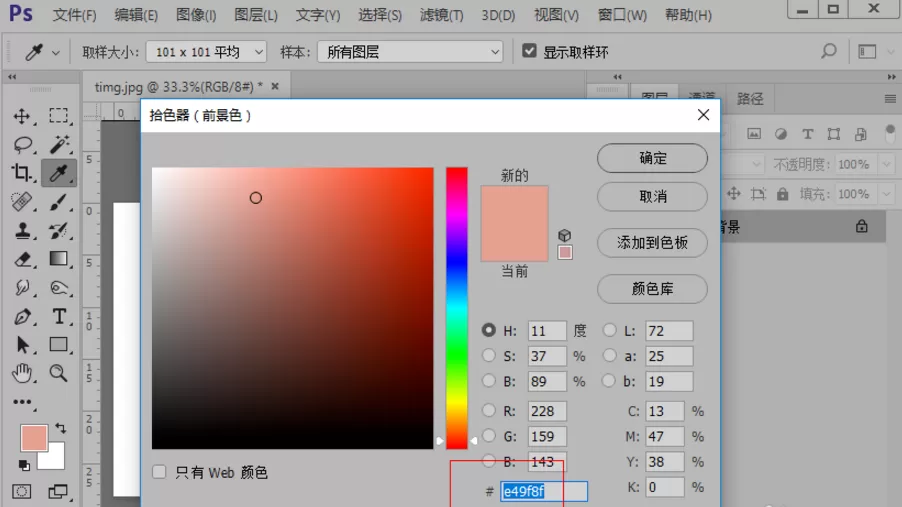902x507 pixels.
Task: Select the S saturation radio button
Action: [x=488, y=356]
